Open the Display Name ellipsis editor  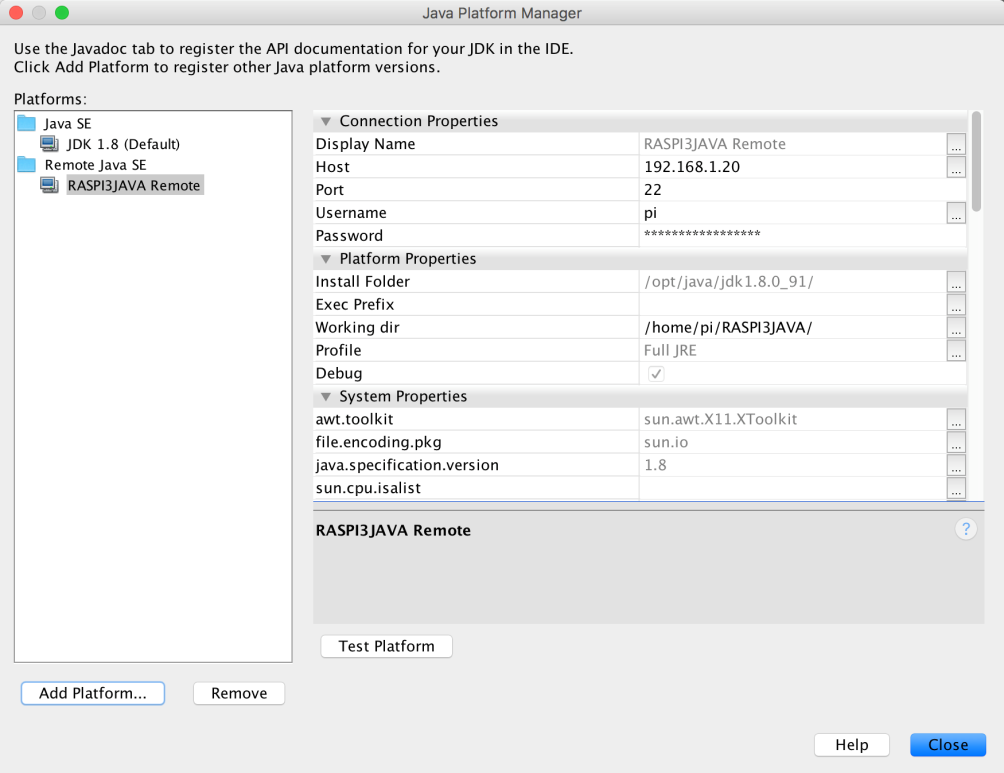tap(956, 144)
